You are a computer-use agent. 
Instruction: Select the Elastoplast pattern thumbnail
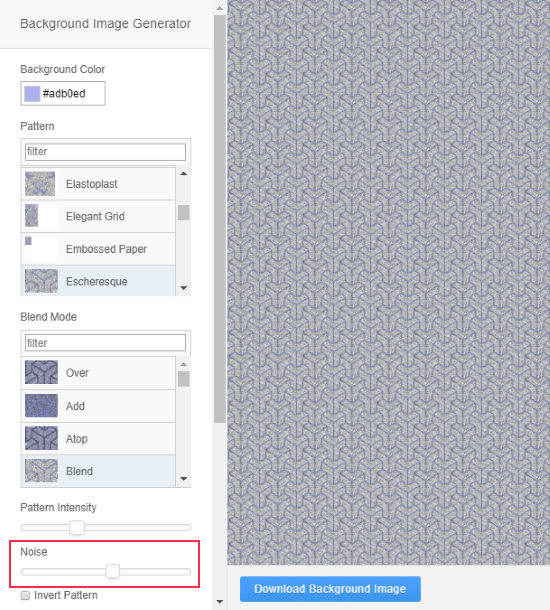click(x=40, y=184)
